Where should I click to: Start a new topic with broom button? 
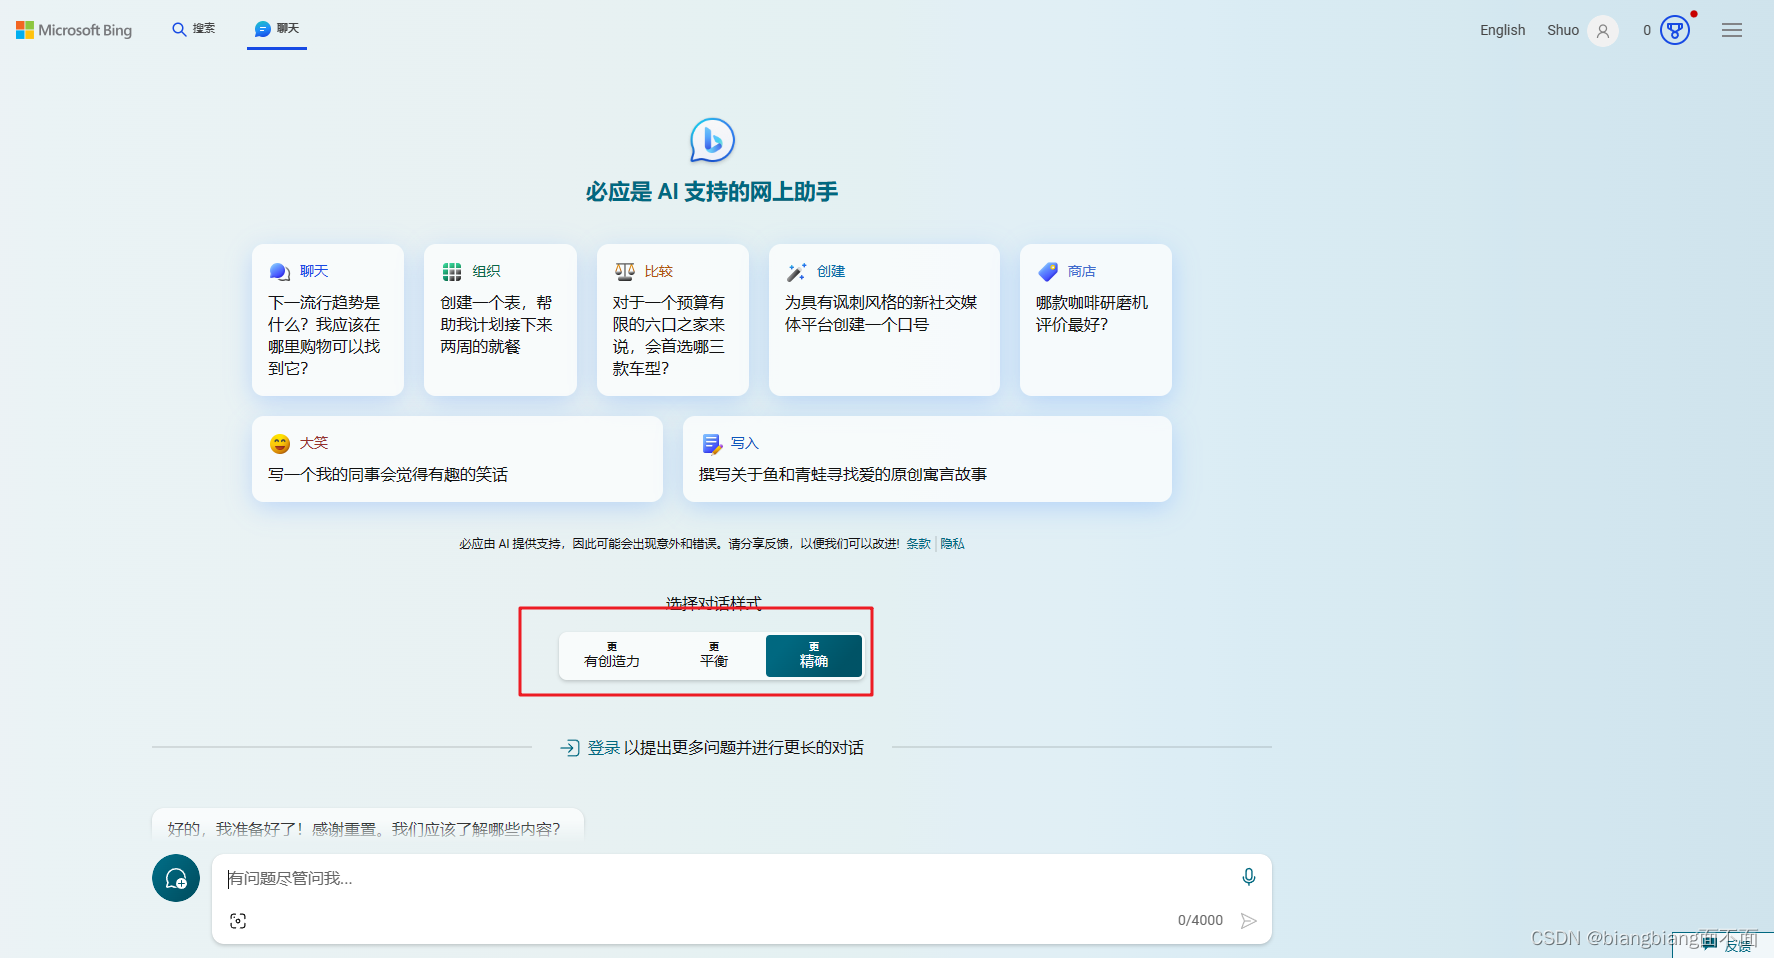(176, 878)
